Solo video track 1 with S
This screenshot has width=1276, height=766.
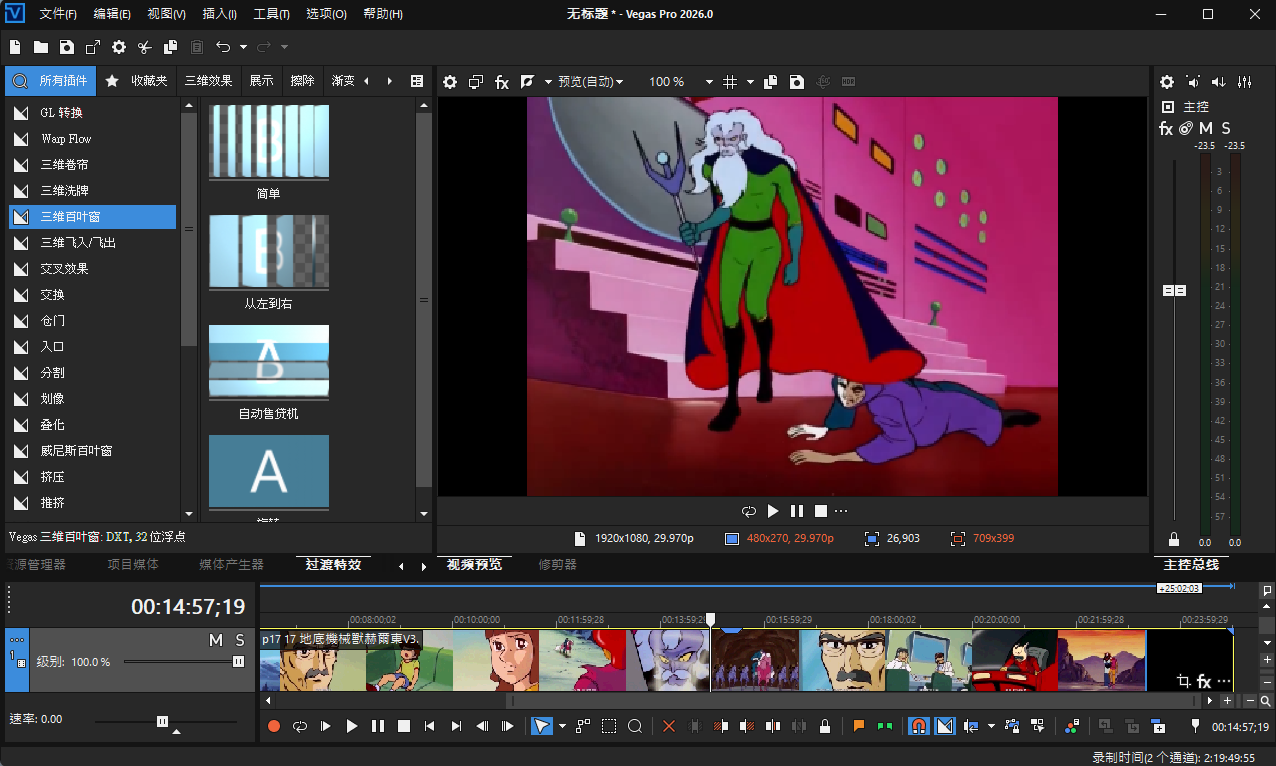[x=240, y=640]
